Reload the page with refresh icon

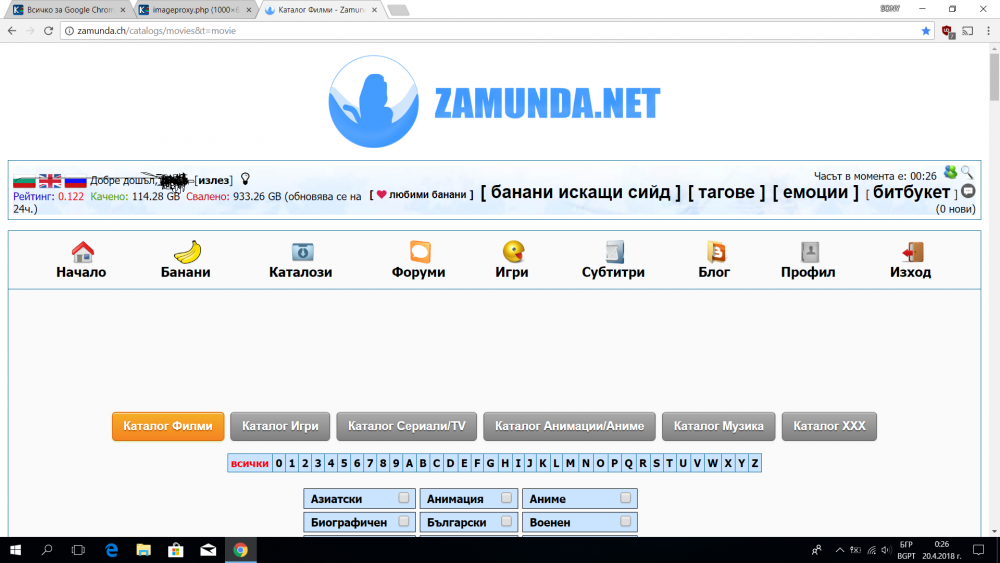pos(48,31)
